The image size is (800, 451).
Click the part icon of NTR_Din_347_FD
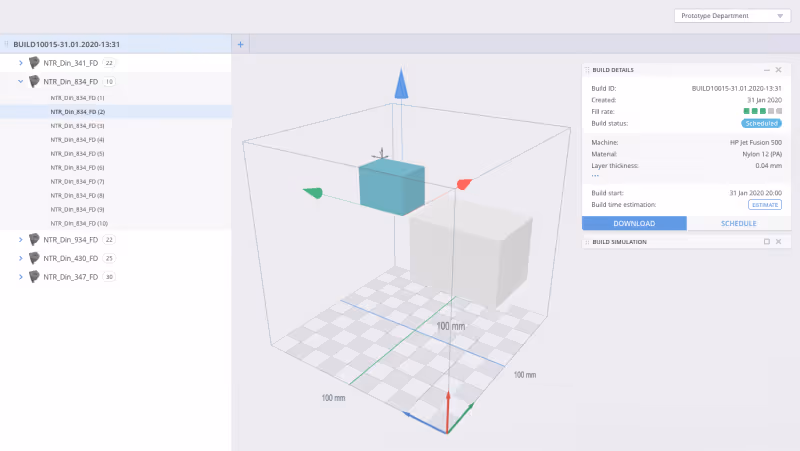click(x=34, y=277)
